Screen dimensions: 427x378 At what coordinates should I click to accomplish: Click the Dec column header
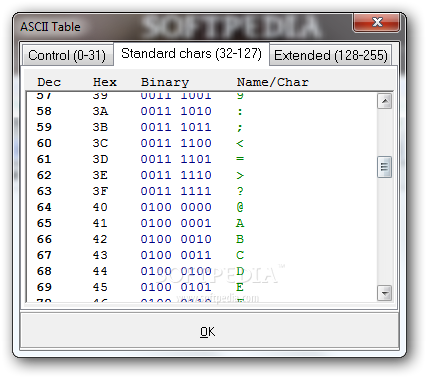tap(49, 82)
